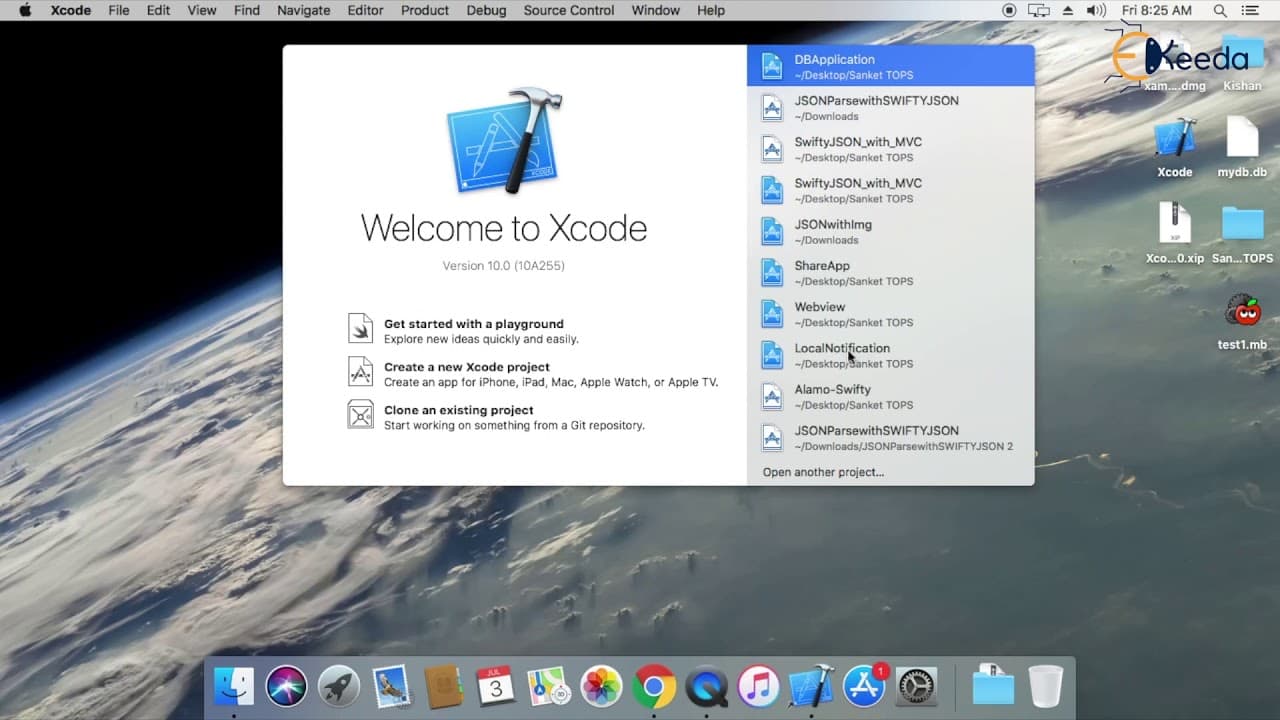Image resolution: width=1280 pixels, height=720 pixels.
Task: Open the Help menu
Action: (711, 10)
